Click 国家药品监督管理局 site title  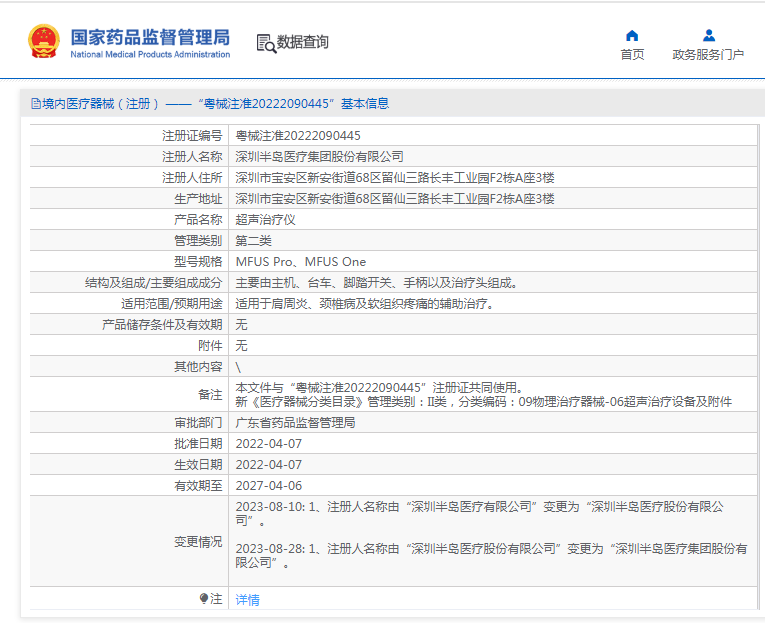click(150, 38)
